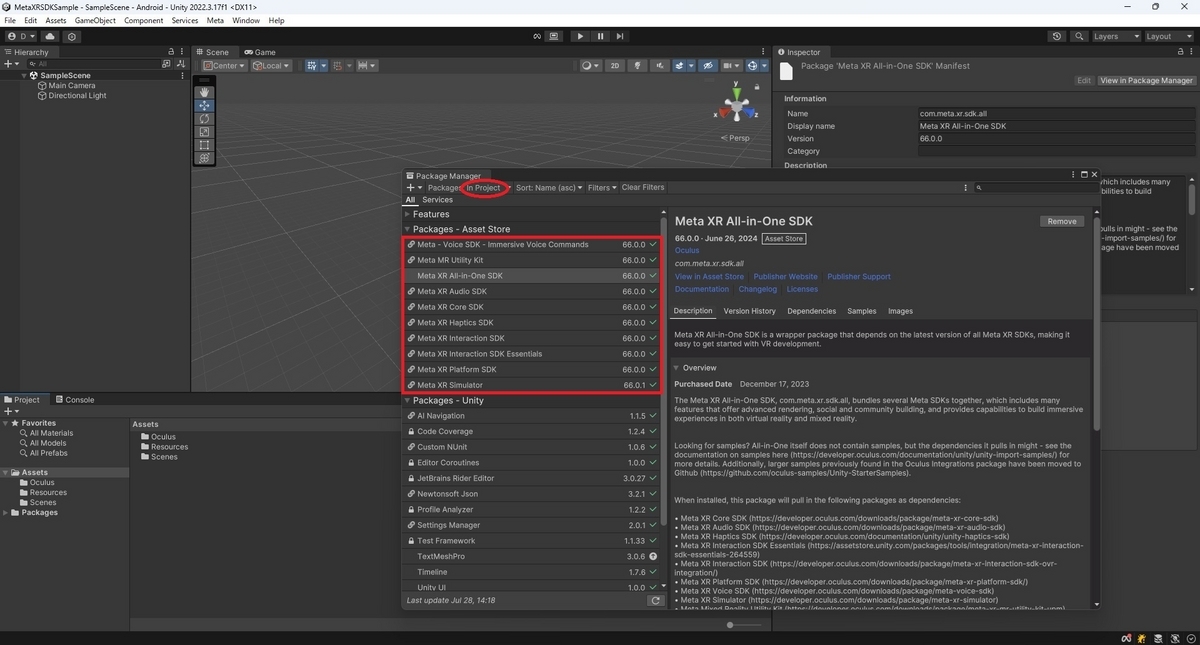The height and width of the screenshot is (645, 1200).
Task: Open the Documentation link
Action: (x=702, y=289)
